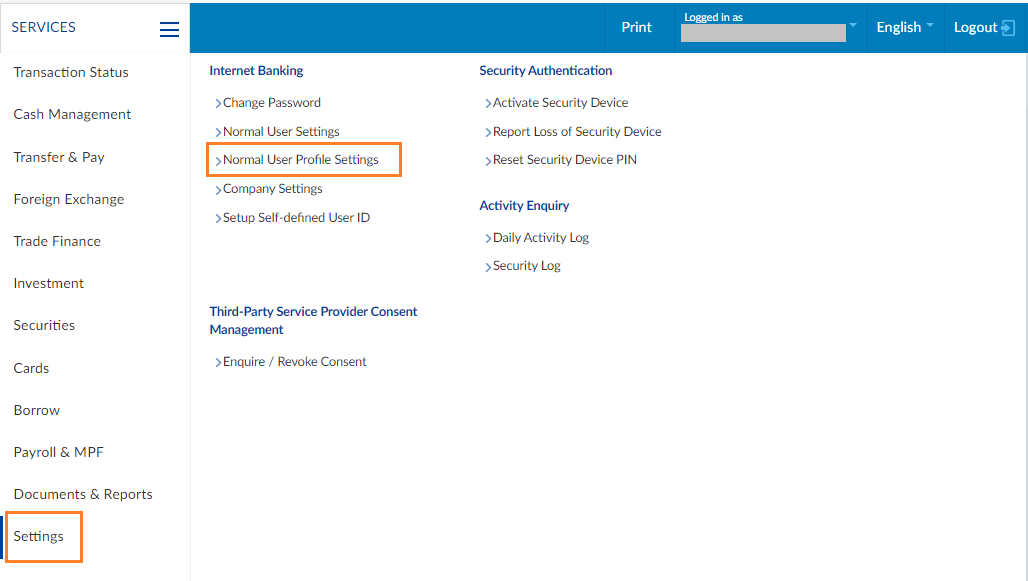The width and height of the screenshot is (1028, 581).
Task: Click the Logout door icon
Action: click(1008, 28)
